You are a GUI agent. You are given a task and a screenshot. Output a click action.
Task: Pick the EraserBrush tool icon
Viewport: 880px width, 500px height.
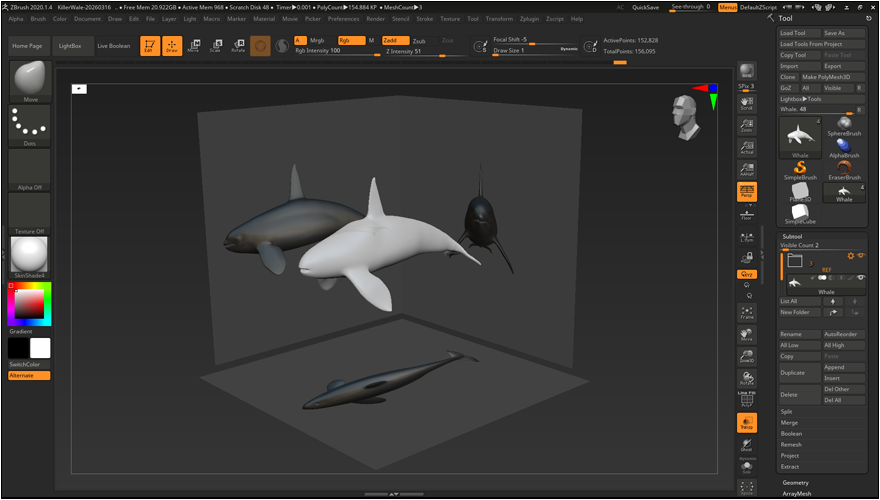point(844,170)
